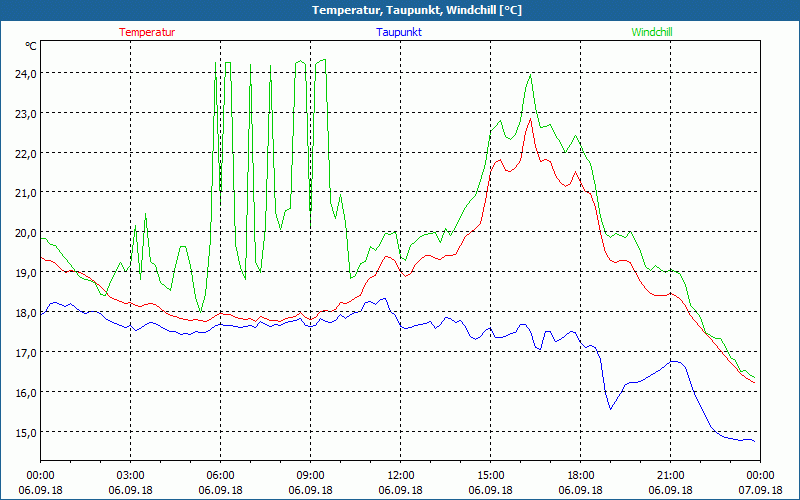Image resolution: width=800 pixels, height=500 pixels.
Task: Select the 18,0 y-axis value label
Action: point(25,312)
